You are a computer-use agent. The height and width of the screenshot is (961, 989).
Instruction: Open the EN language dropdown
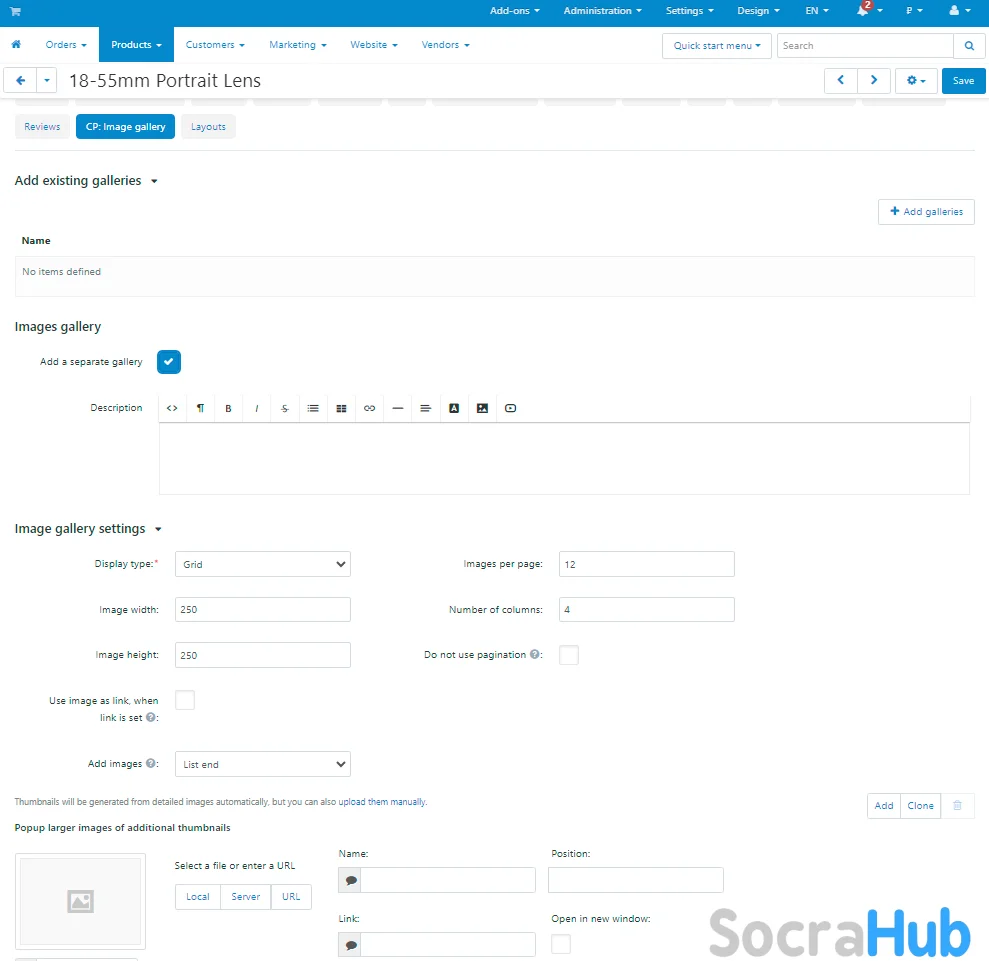(817, 11)
